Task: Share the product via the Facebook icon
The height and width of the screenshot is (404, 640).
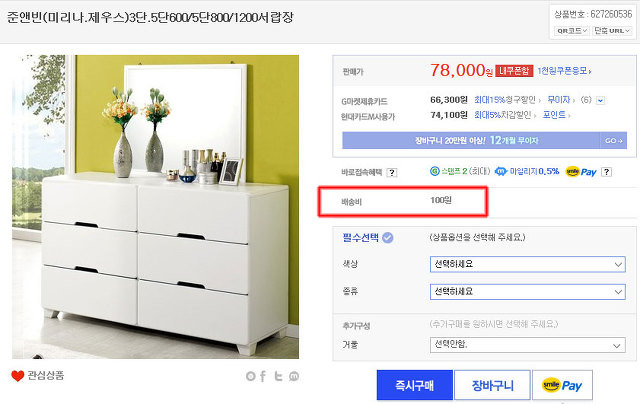Action: click(263, 376)
